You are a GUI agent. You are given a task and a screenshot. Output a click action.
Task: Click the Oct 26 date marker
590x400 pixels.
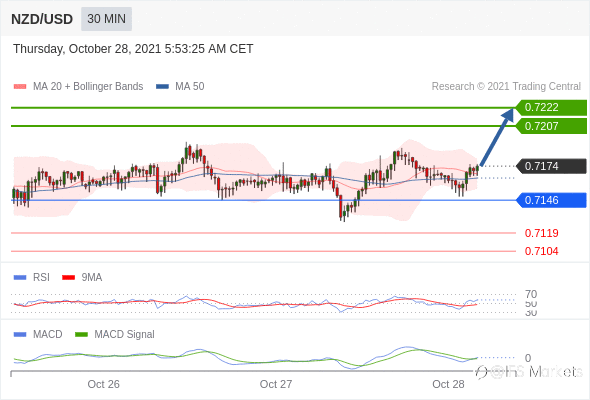[x=103, y=384]
